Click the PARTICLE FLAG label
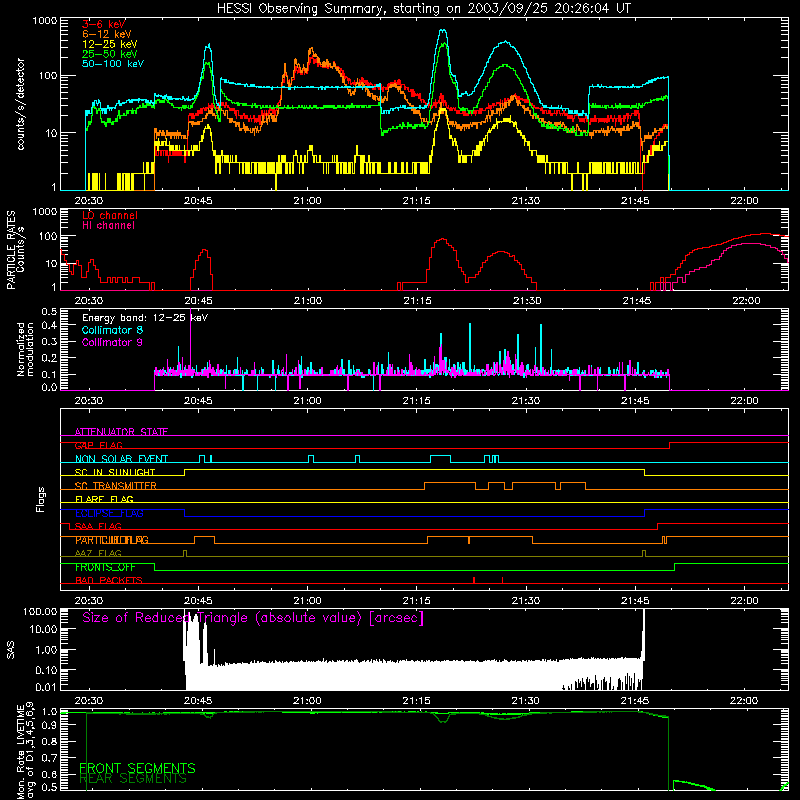This screenshot has height=800, width=800. (x=112, y=540)
